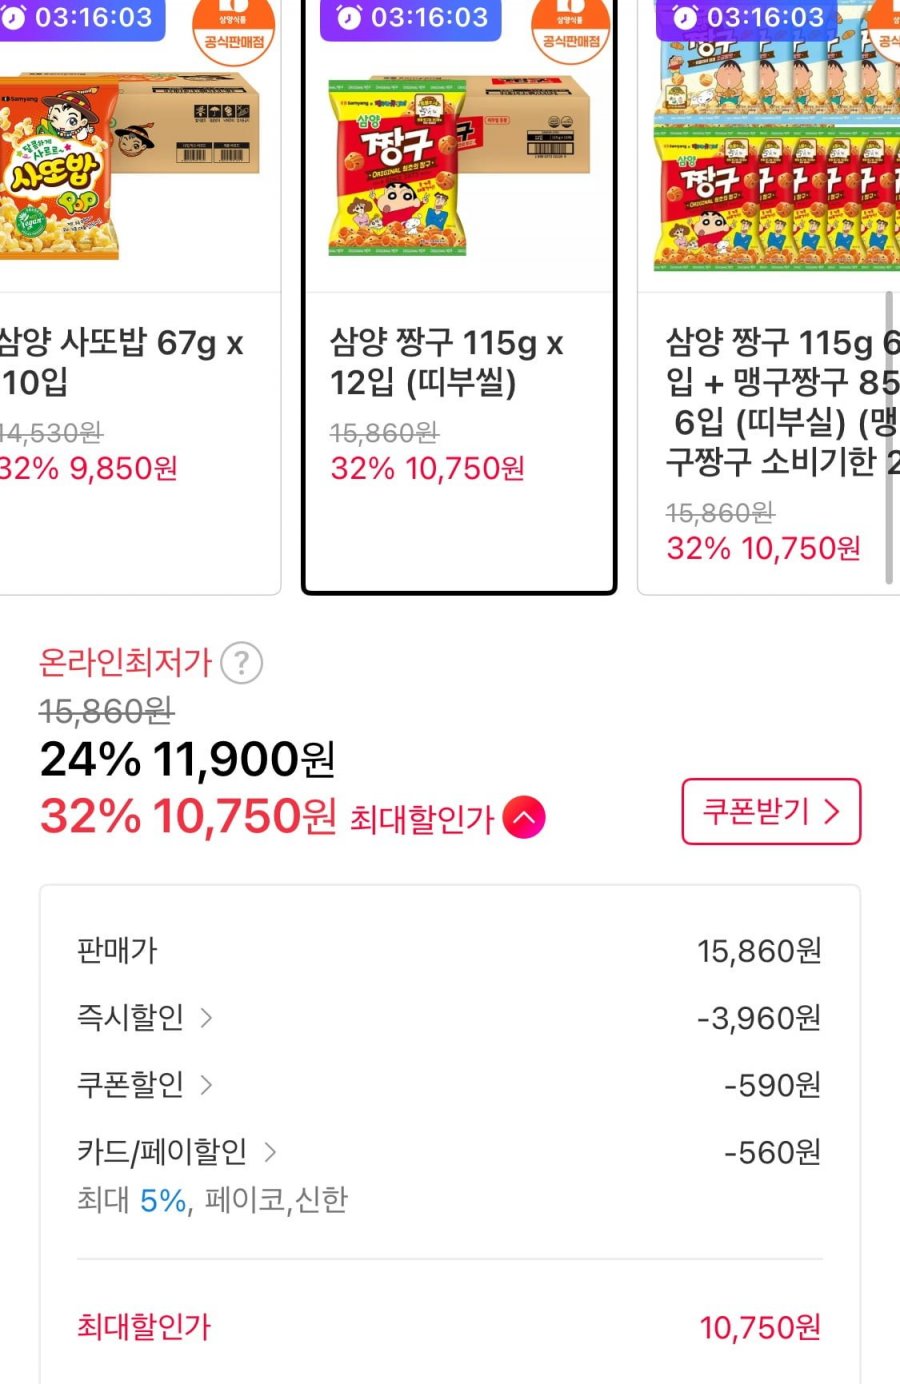Click the 03:16:03 countdown on the bundle card

765,18
